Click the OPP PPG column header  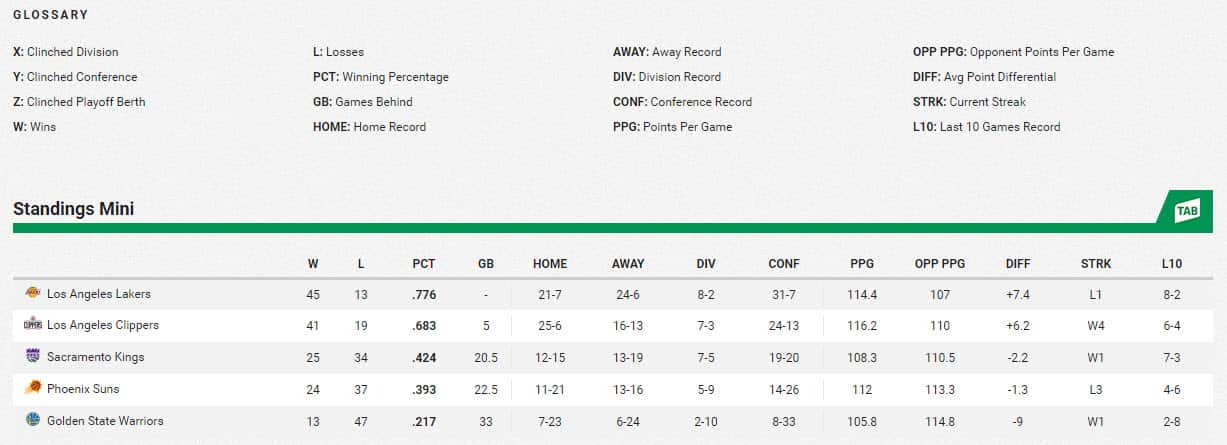tap(940, 264)
